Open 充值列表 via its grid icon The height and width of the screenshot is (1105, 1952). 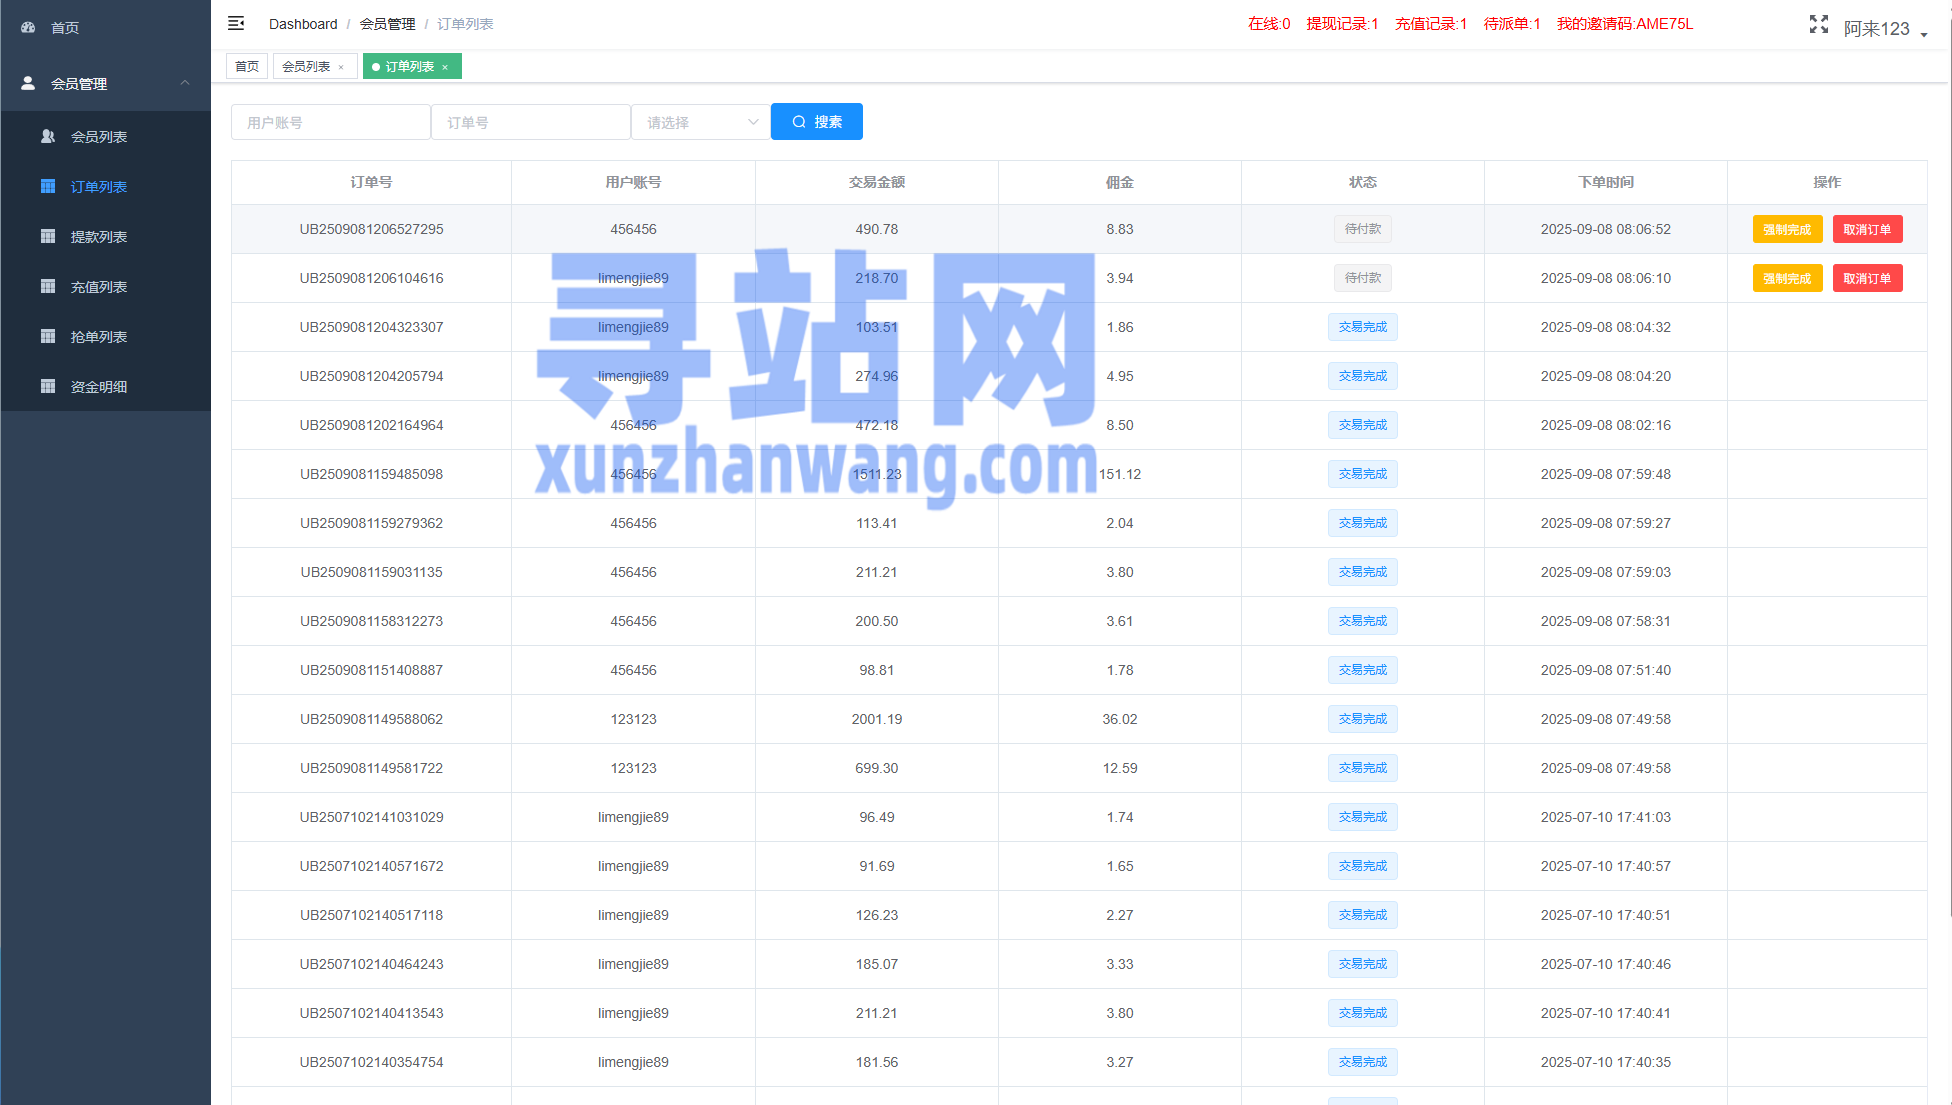coord(47,286)
